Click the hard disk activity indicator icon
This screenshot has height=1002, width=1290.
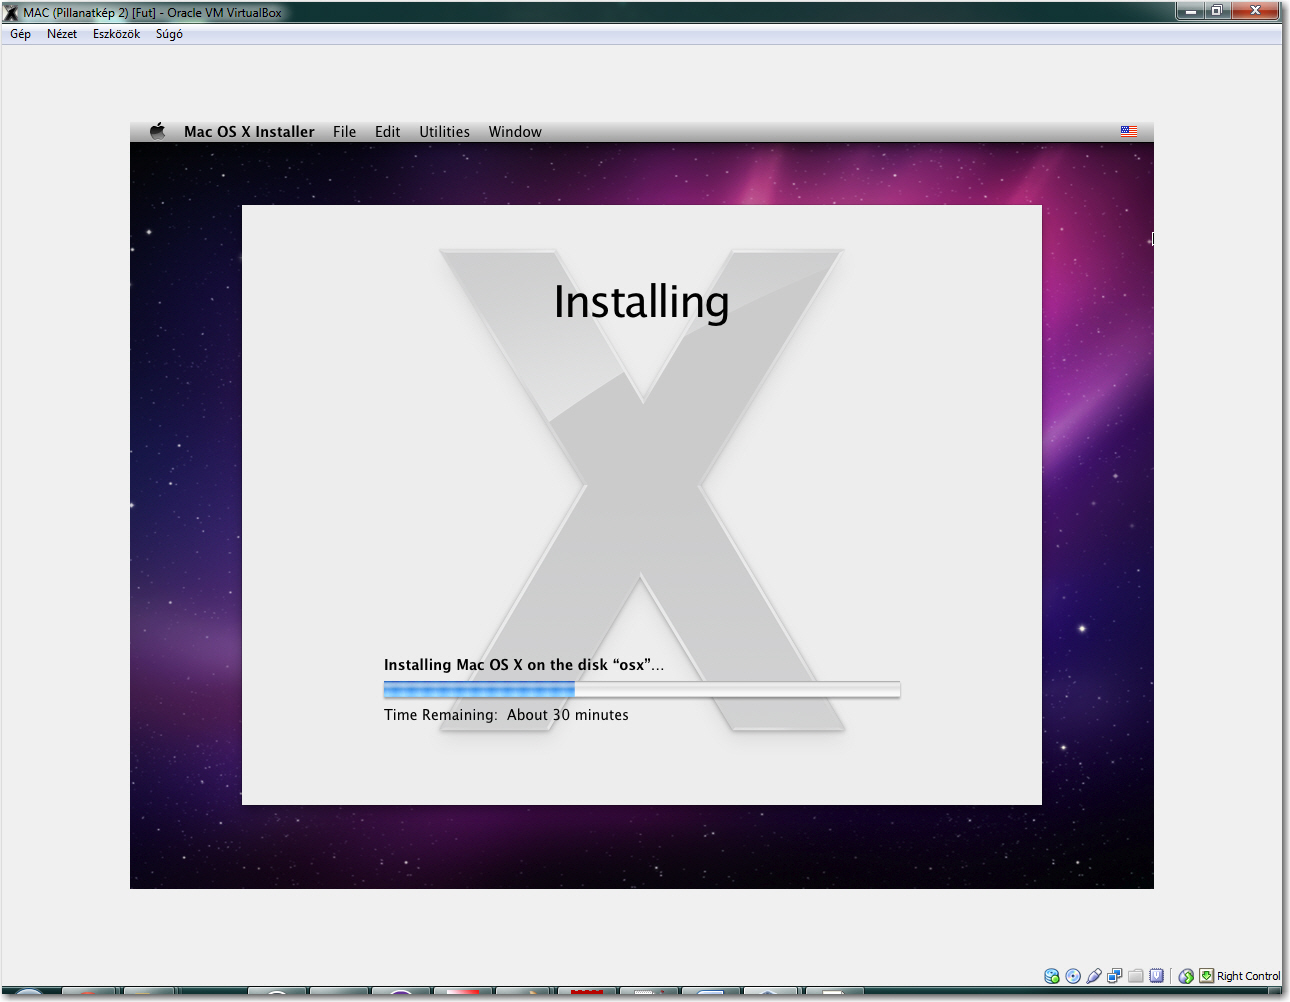pyautogui.click(x=1052, y=976)
